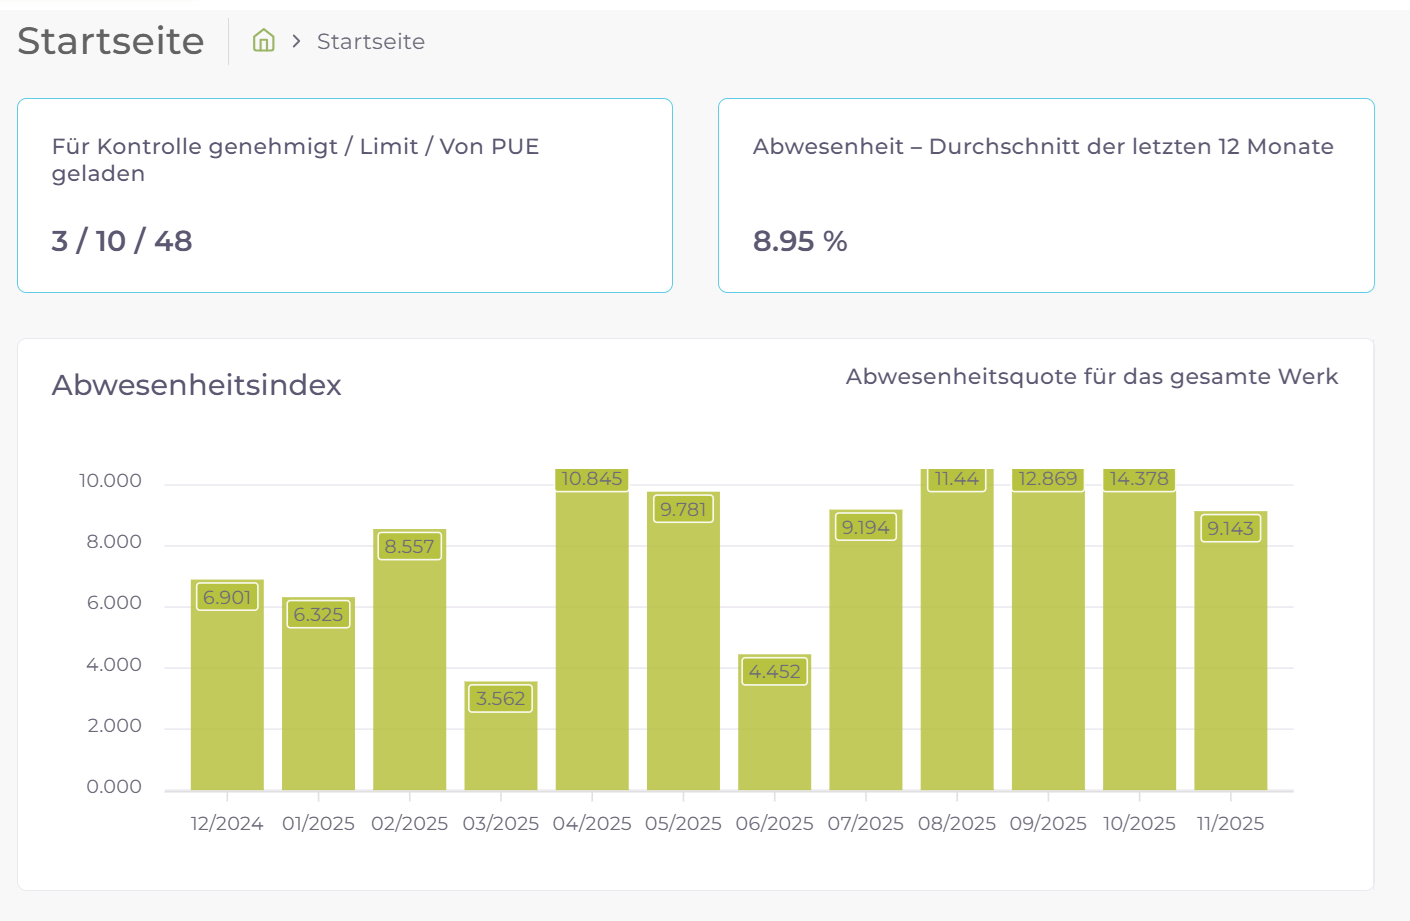Click the home icon in the breadcrumb
The image size is (1410, 921).
263,40
